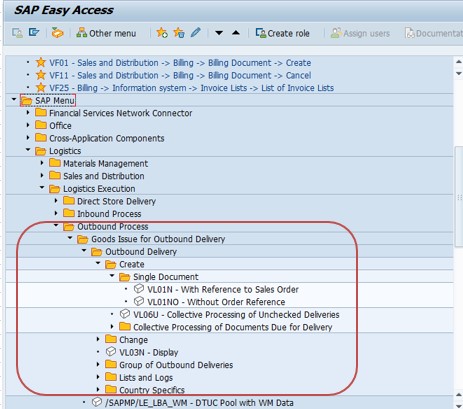
Task: Expand Group of Outbound Deliveries folder
Action: tap(98, 364)
